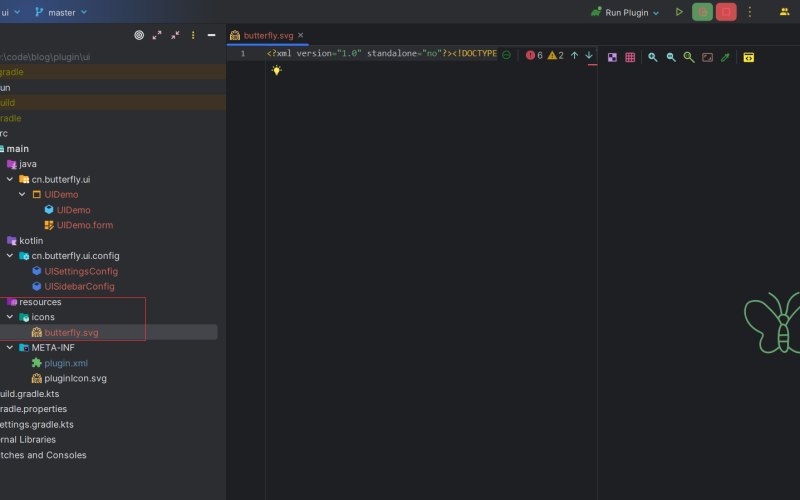Collapse the META-INF folder chevron
This screenshot has width=800, height=500.
[10, 347]
